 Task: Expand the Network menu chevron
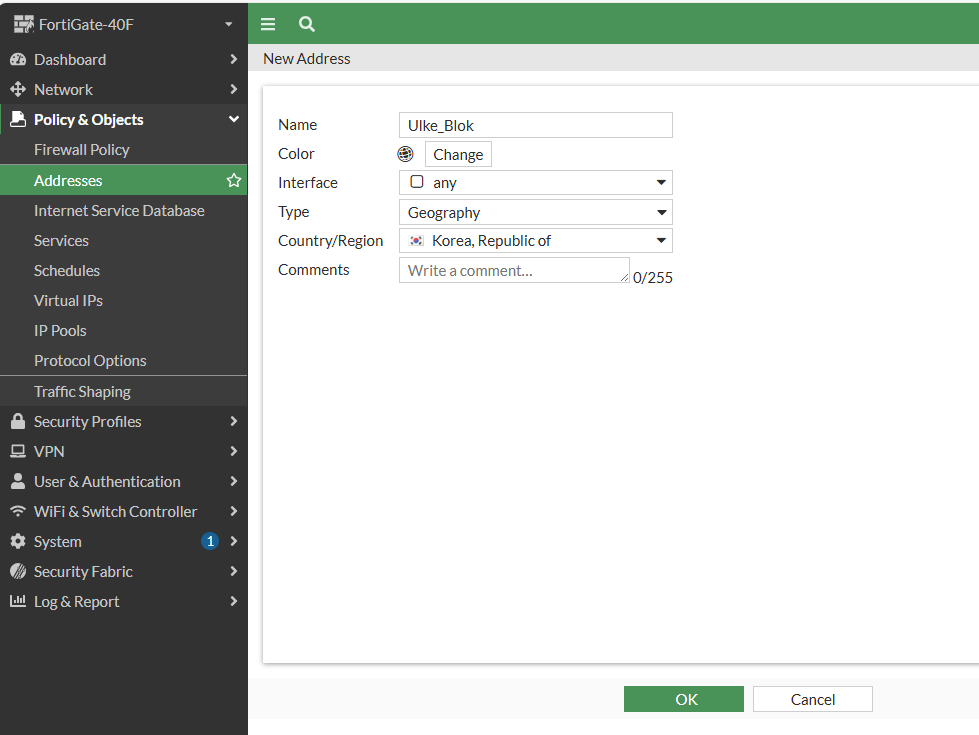234,89
